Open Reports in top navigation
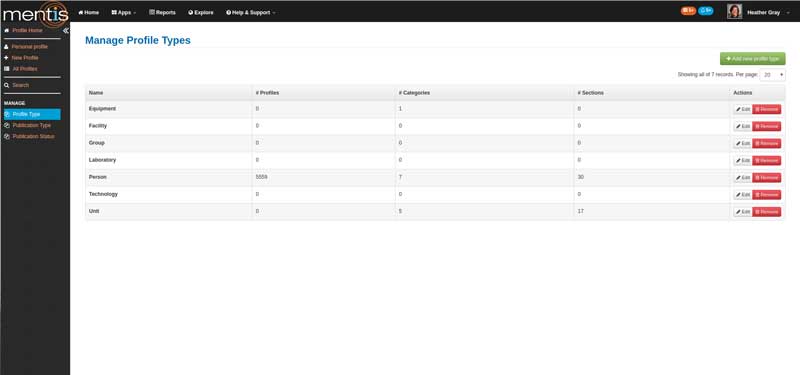 (162, 12)
